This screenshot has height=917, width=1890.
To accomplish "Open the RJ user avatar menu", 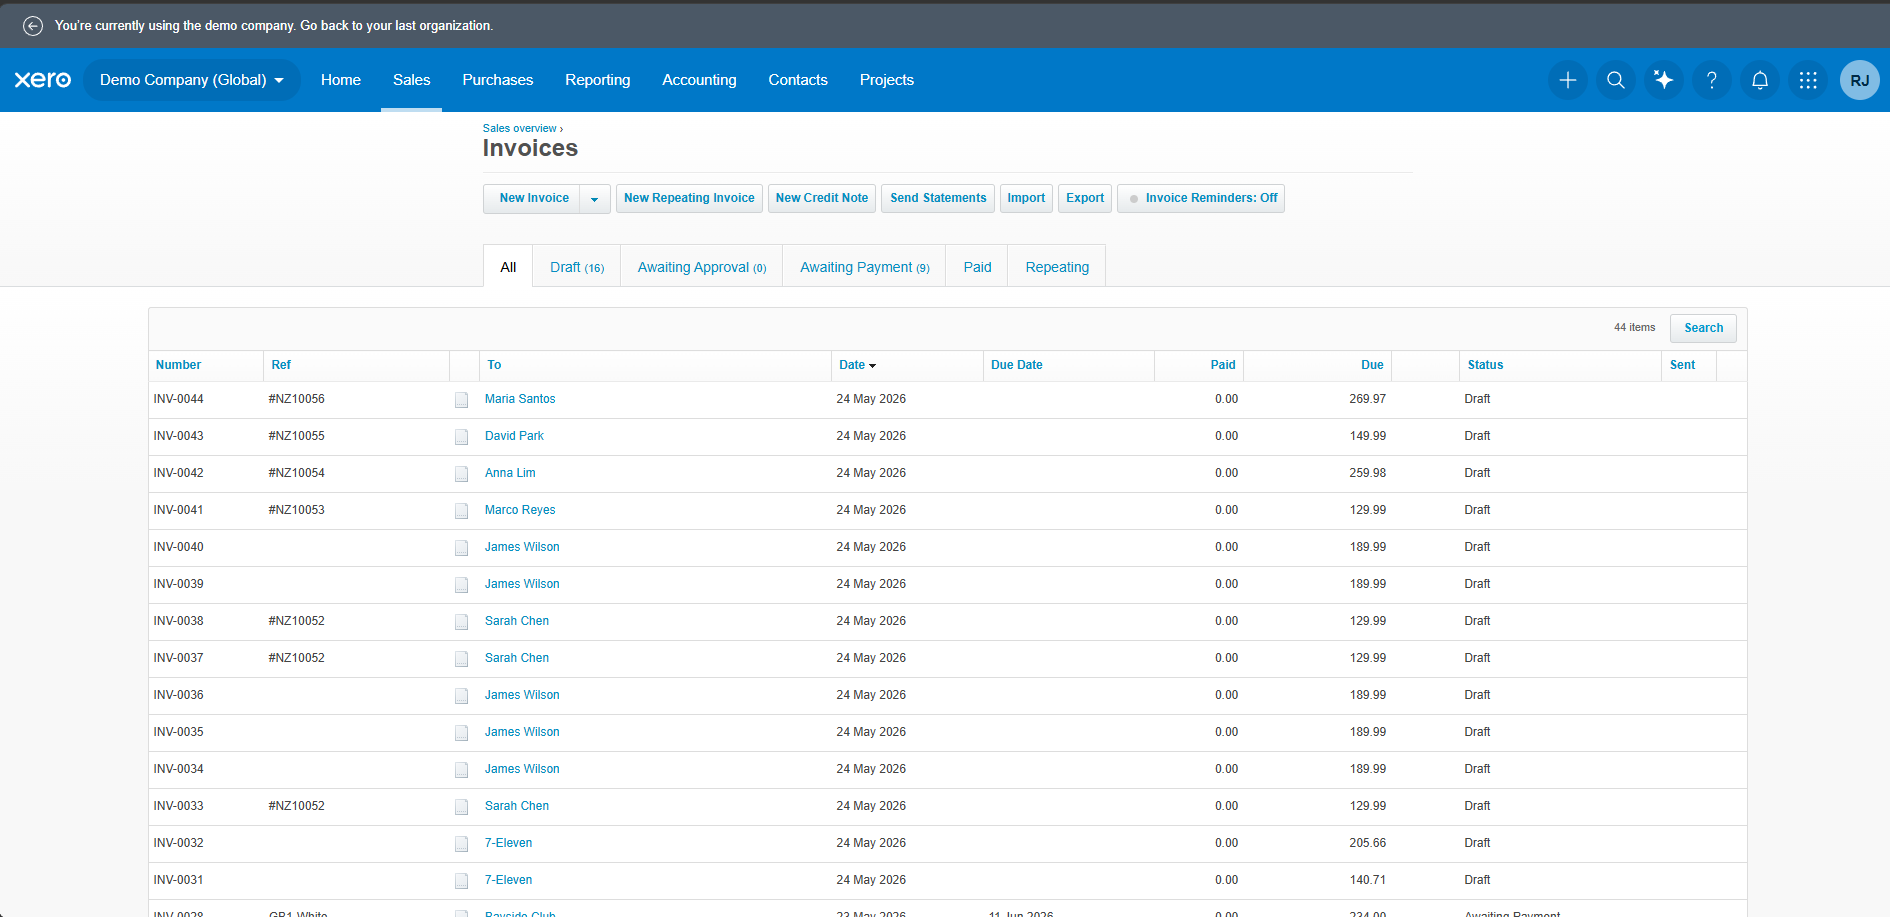I will (1860, 80).
